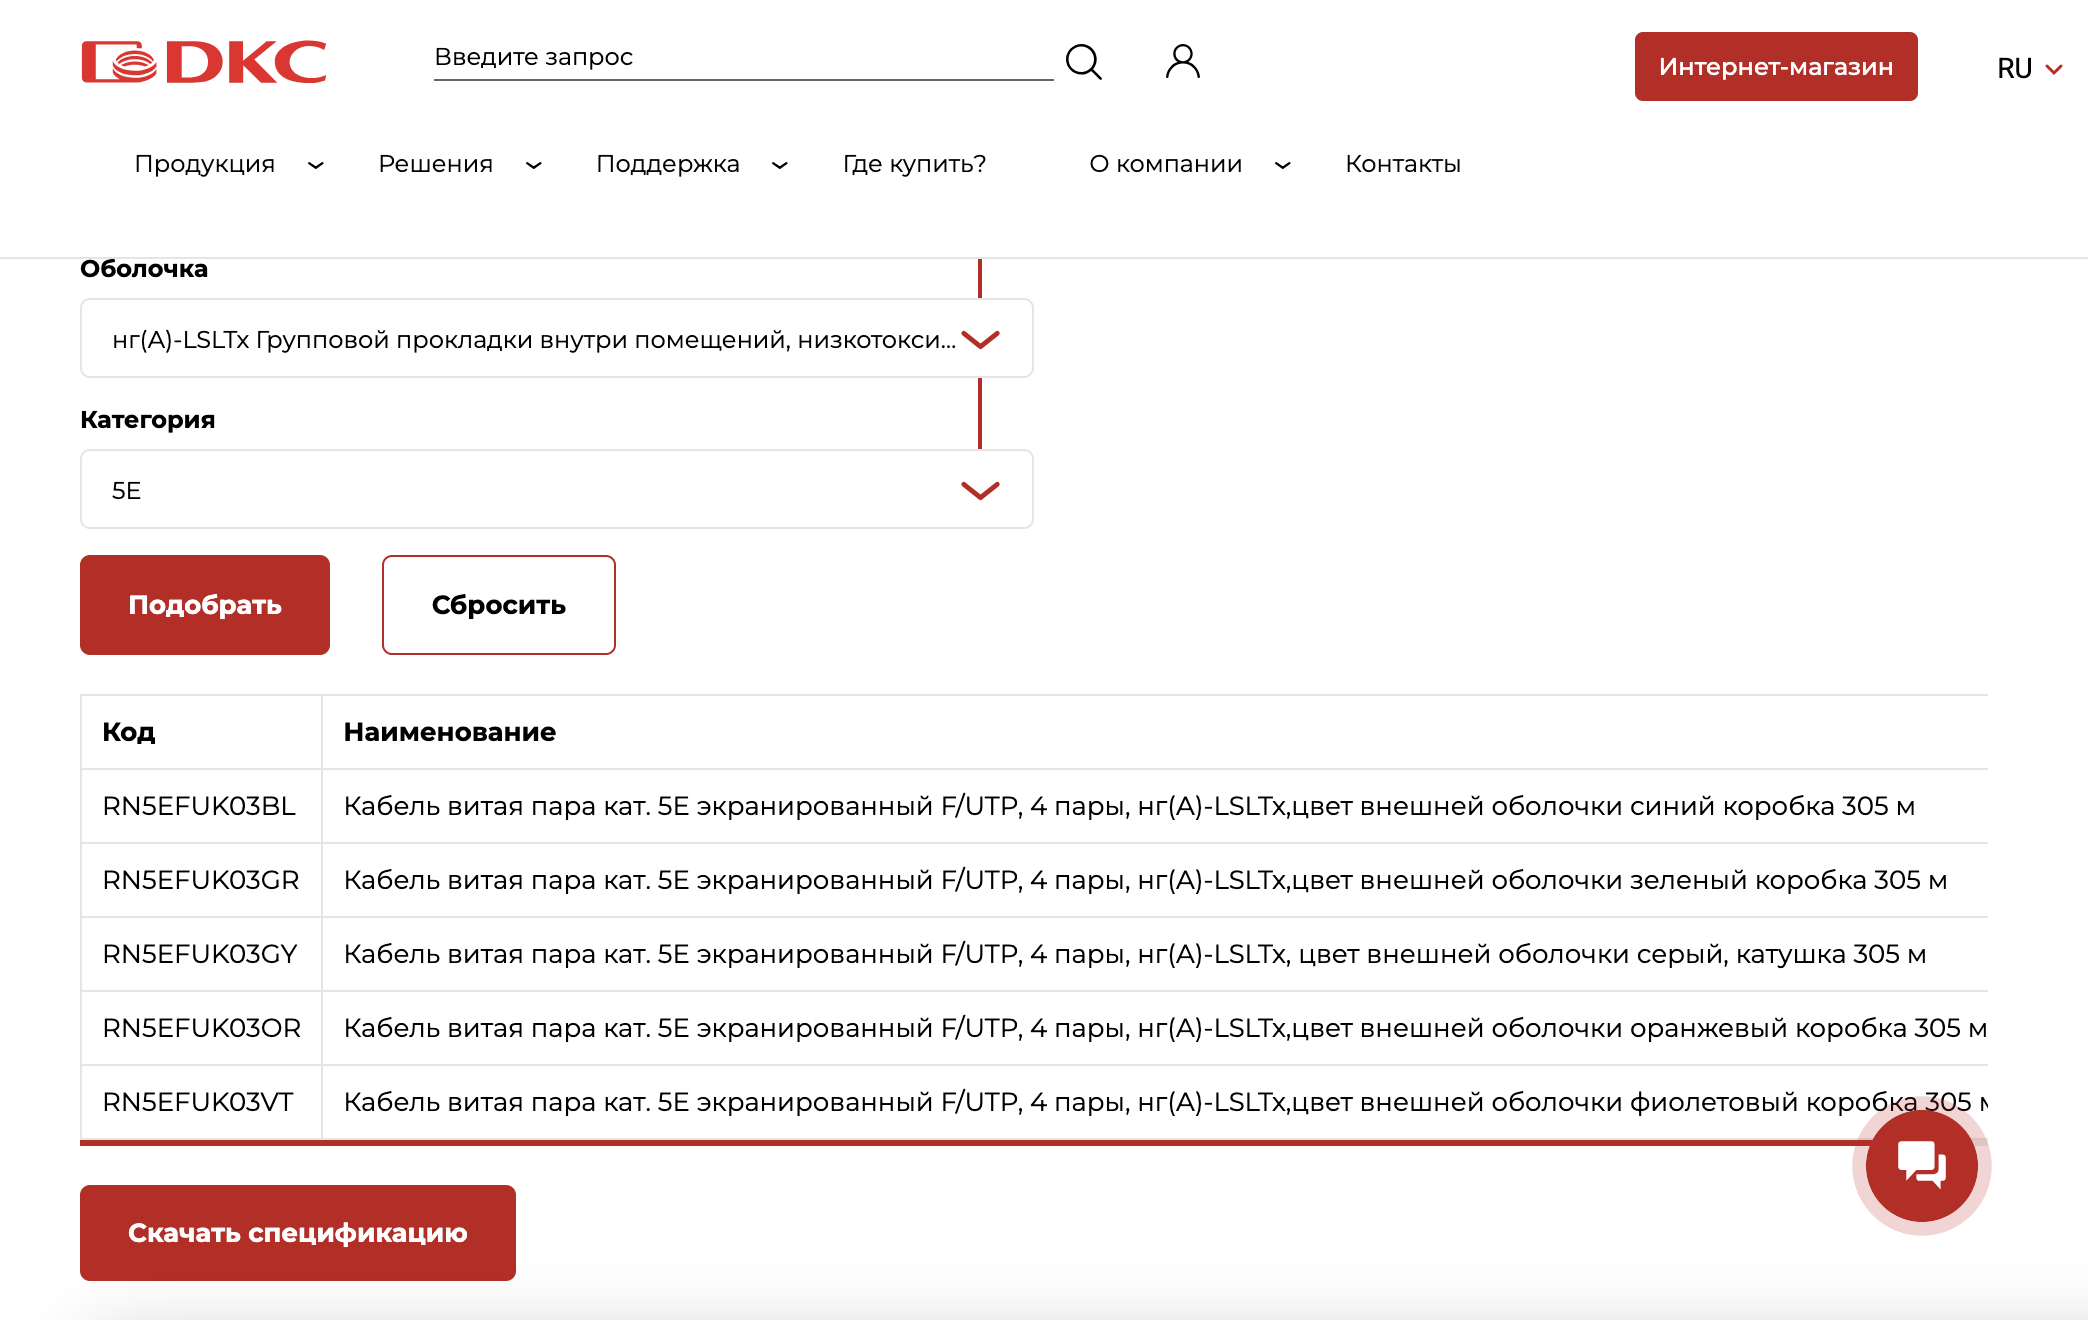
Task: Focus the Введите запрос search field
Action: click(743, 58)
